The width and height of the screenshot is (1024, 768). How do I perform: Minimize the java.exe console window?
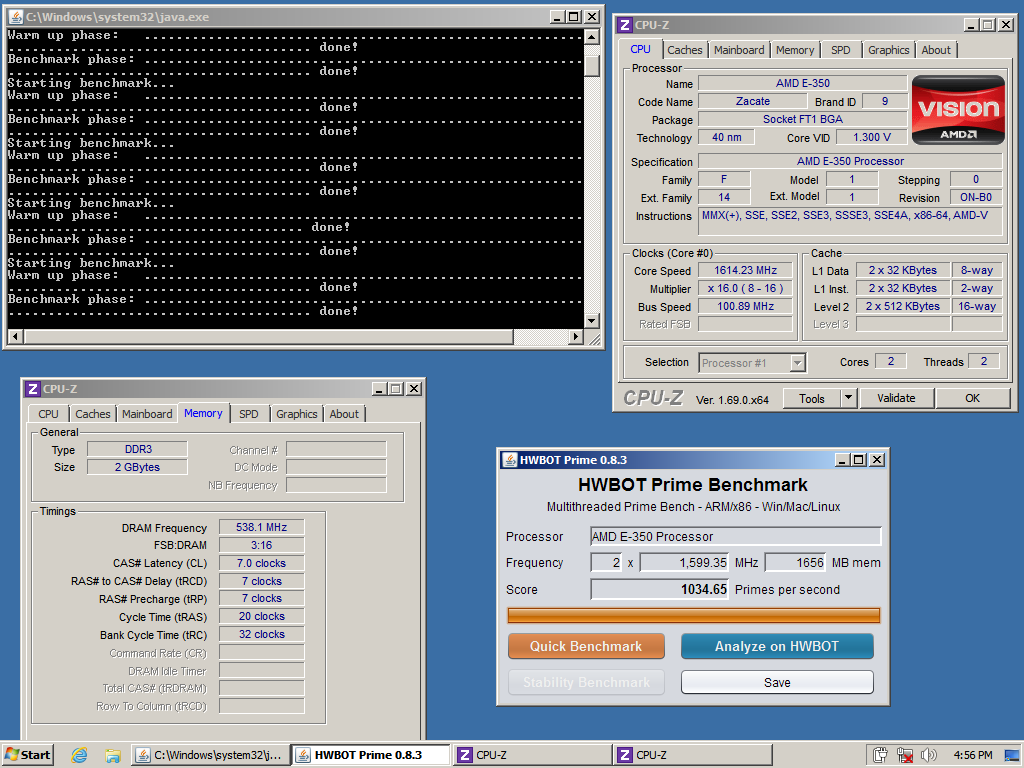(x=556, y=17)
